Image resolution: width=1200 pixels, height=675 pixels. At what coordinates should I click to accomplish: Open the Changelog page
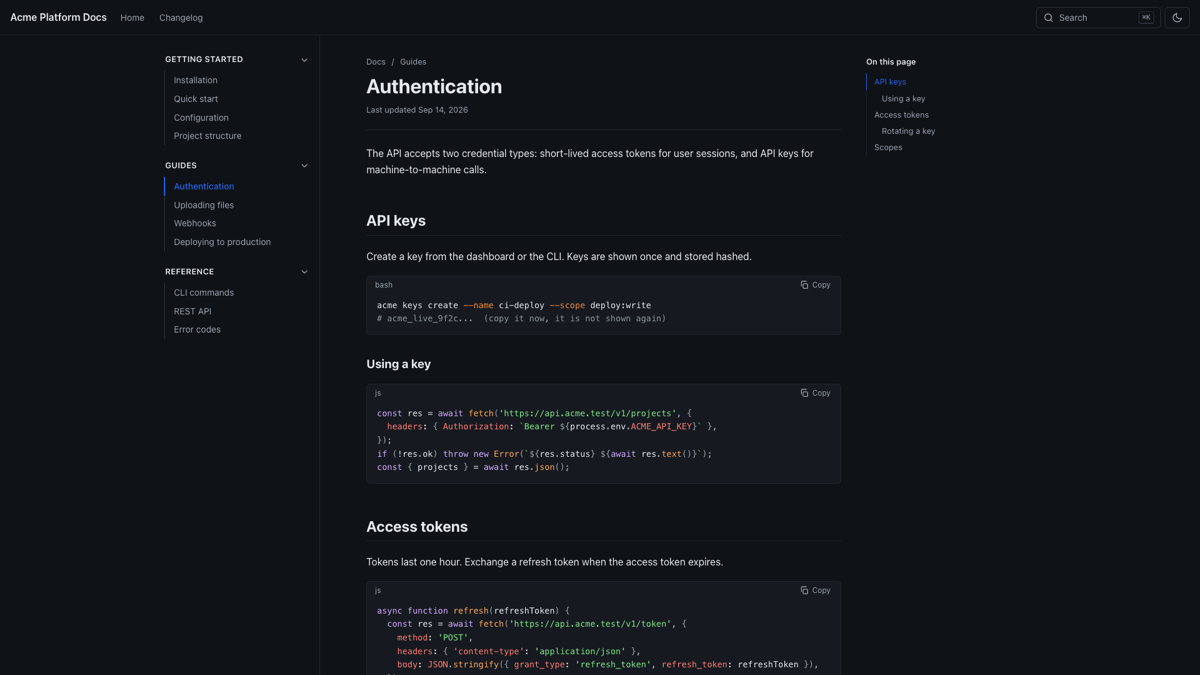(x=181, y=18)
